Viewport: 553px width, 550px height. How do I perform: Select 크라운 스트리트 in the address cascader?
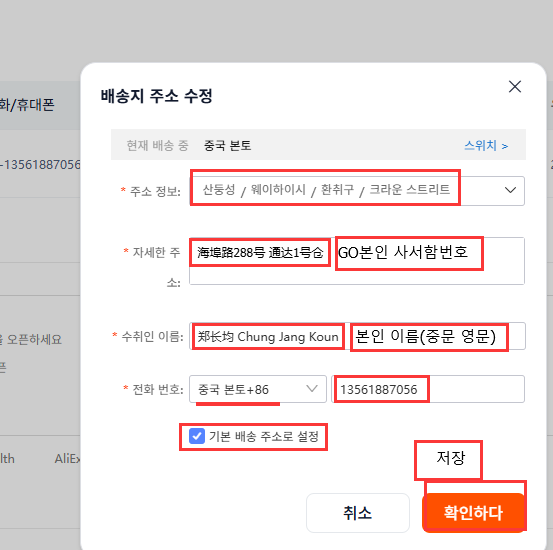point(409,190)
